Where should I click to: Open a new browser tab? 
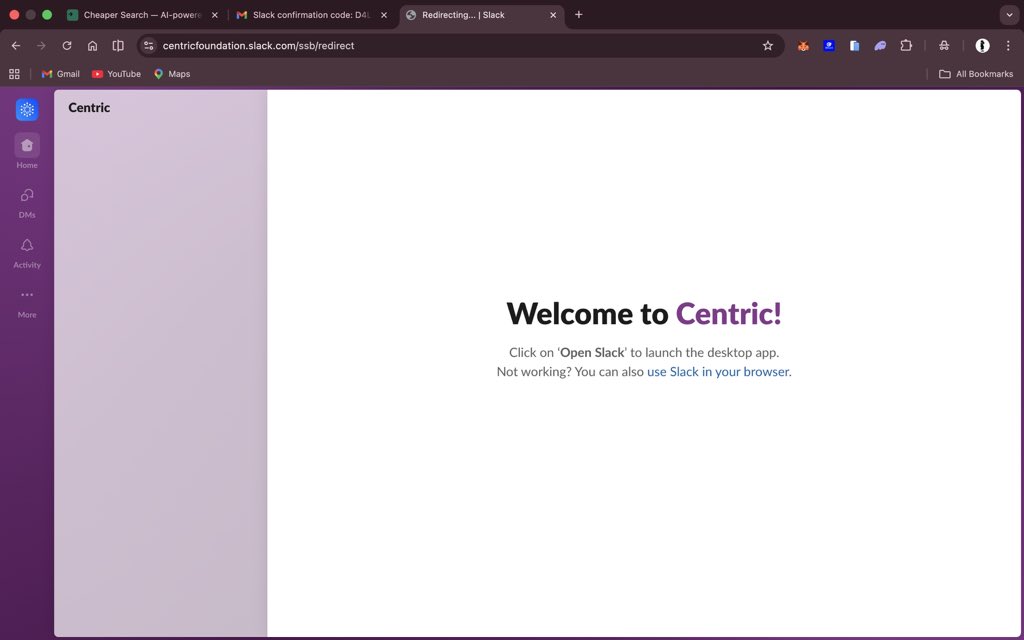579,14
